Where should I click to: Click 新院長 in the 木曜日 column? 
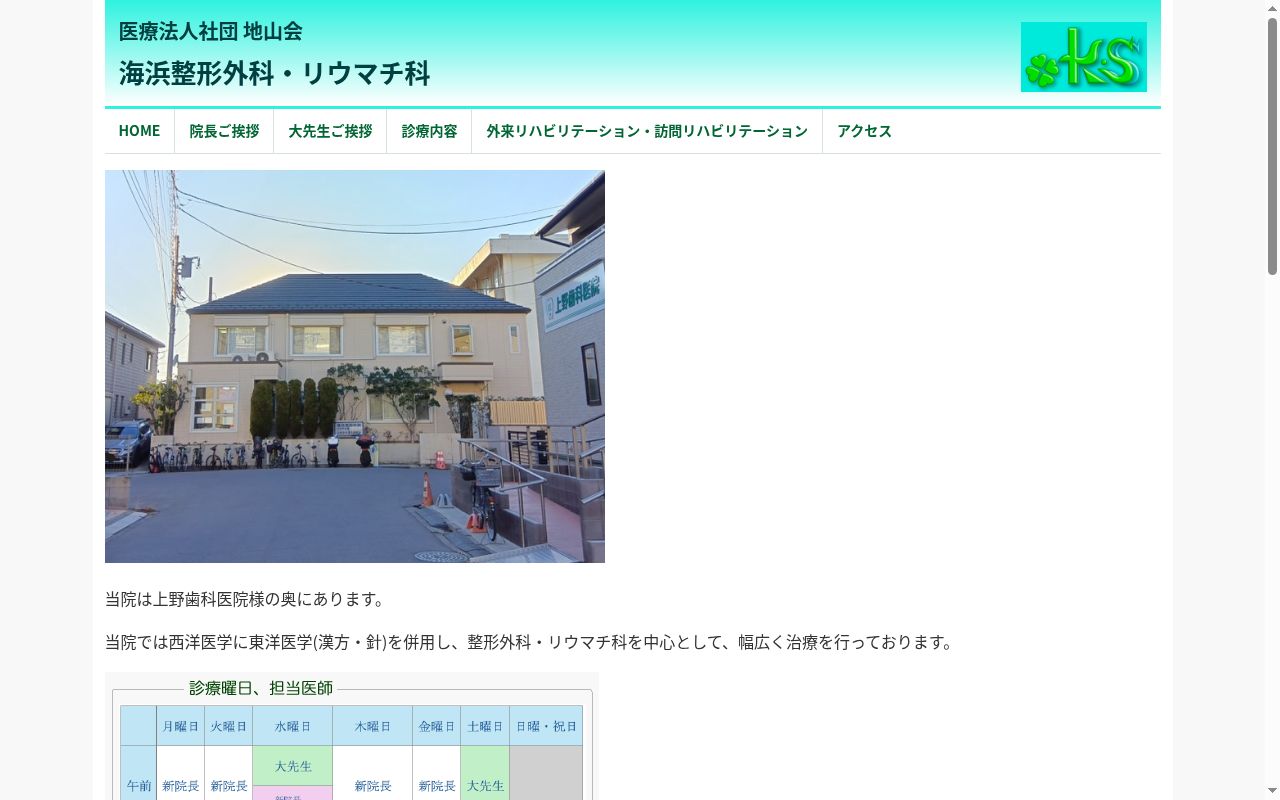[373, 786]
